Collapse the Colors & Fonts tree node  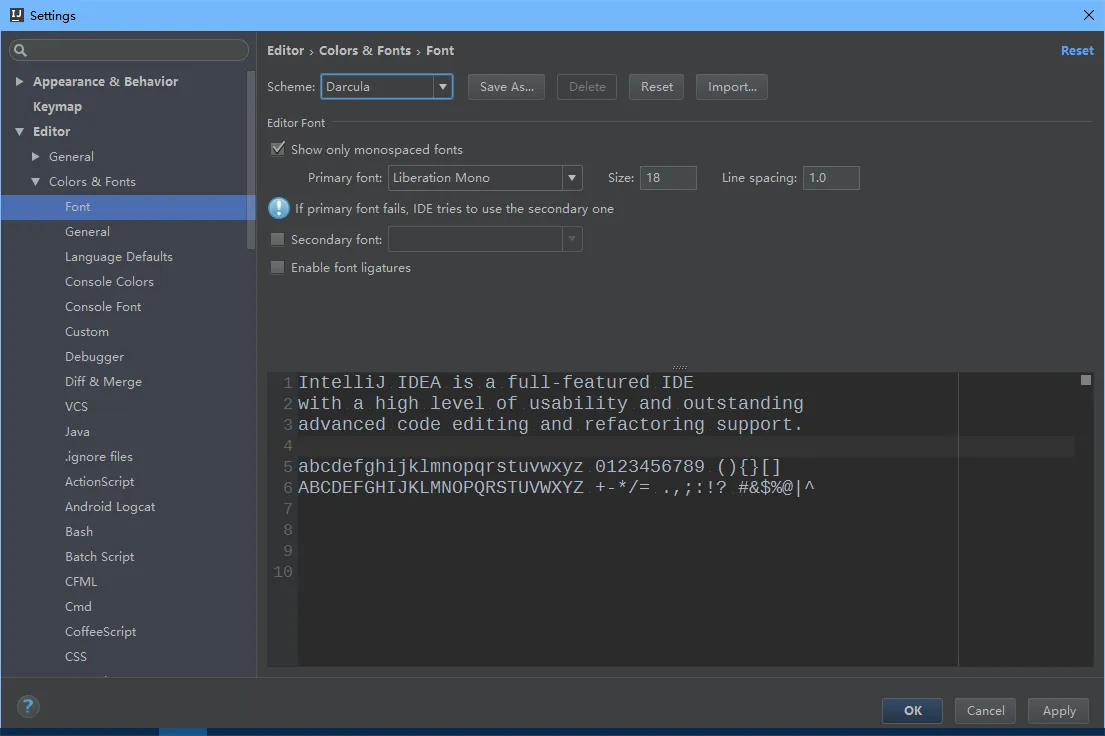[x=36, y=181]
